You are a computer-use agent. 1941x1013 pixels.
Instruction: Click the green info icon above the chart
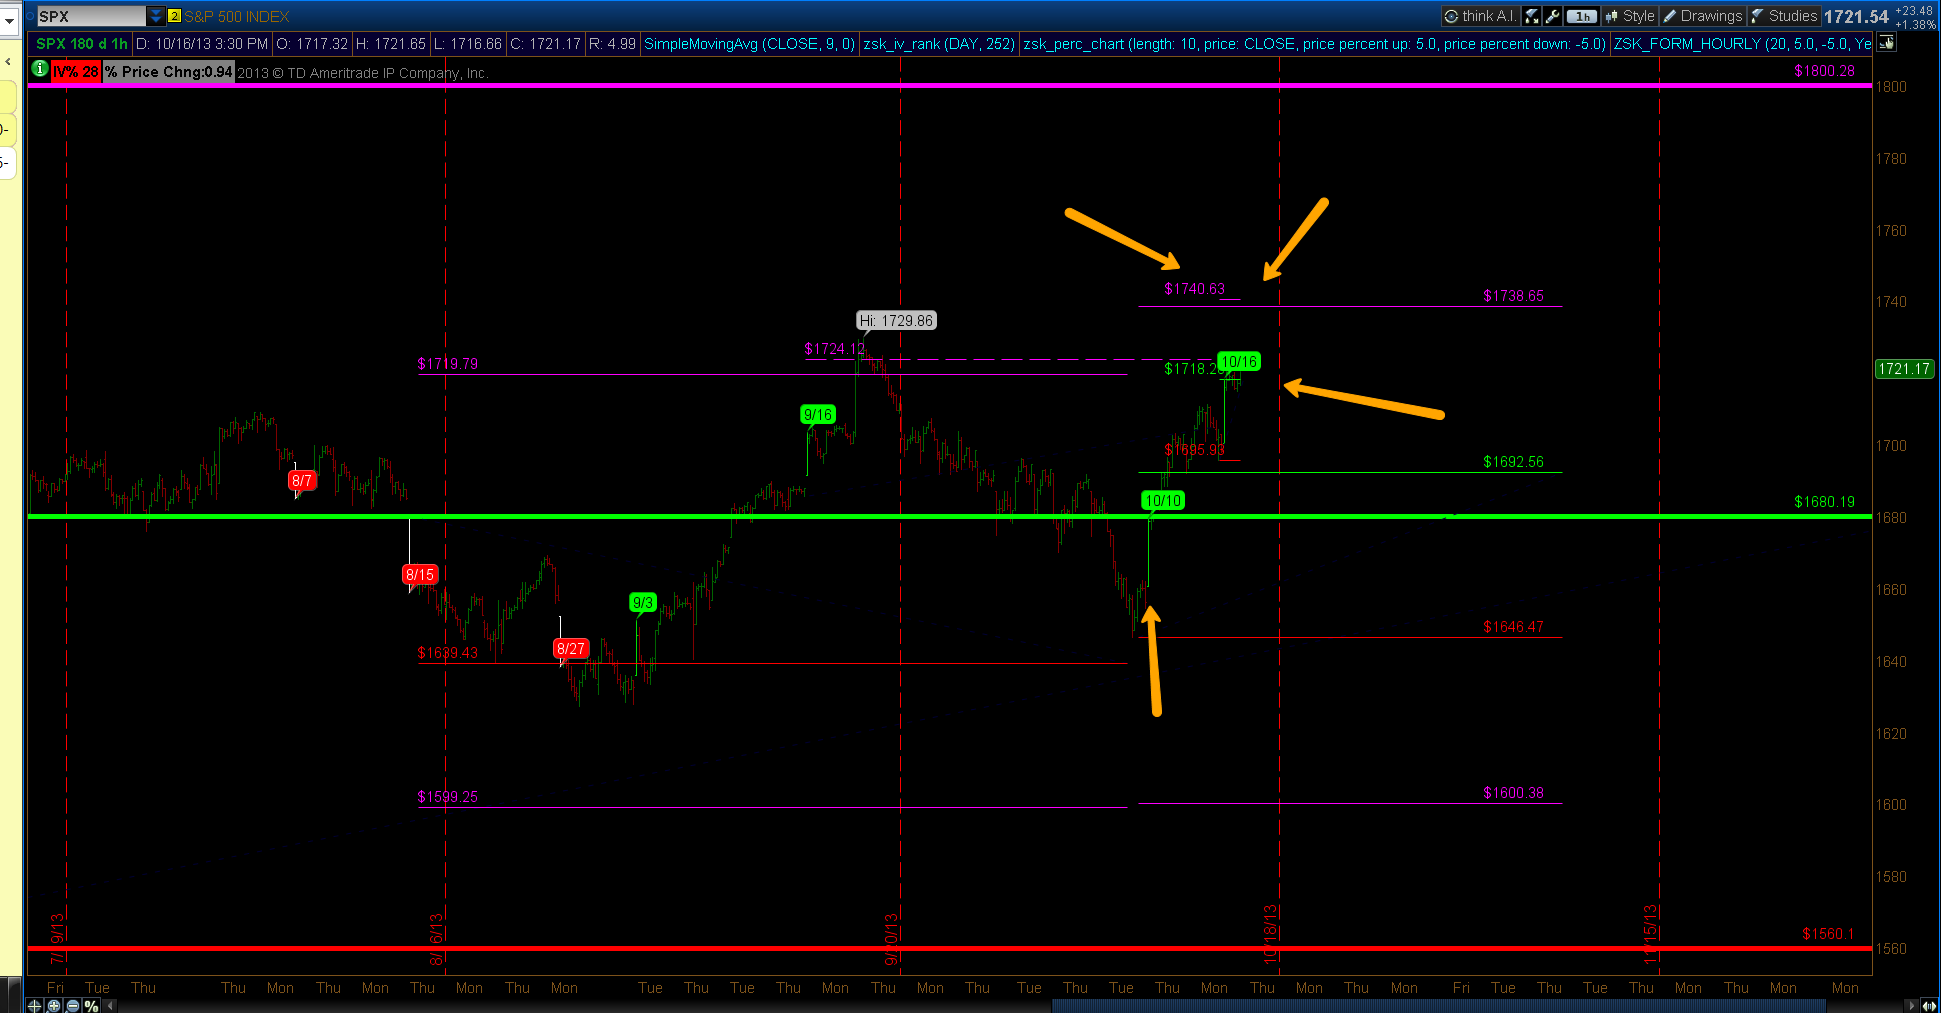point(39,71)
